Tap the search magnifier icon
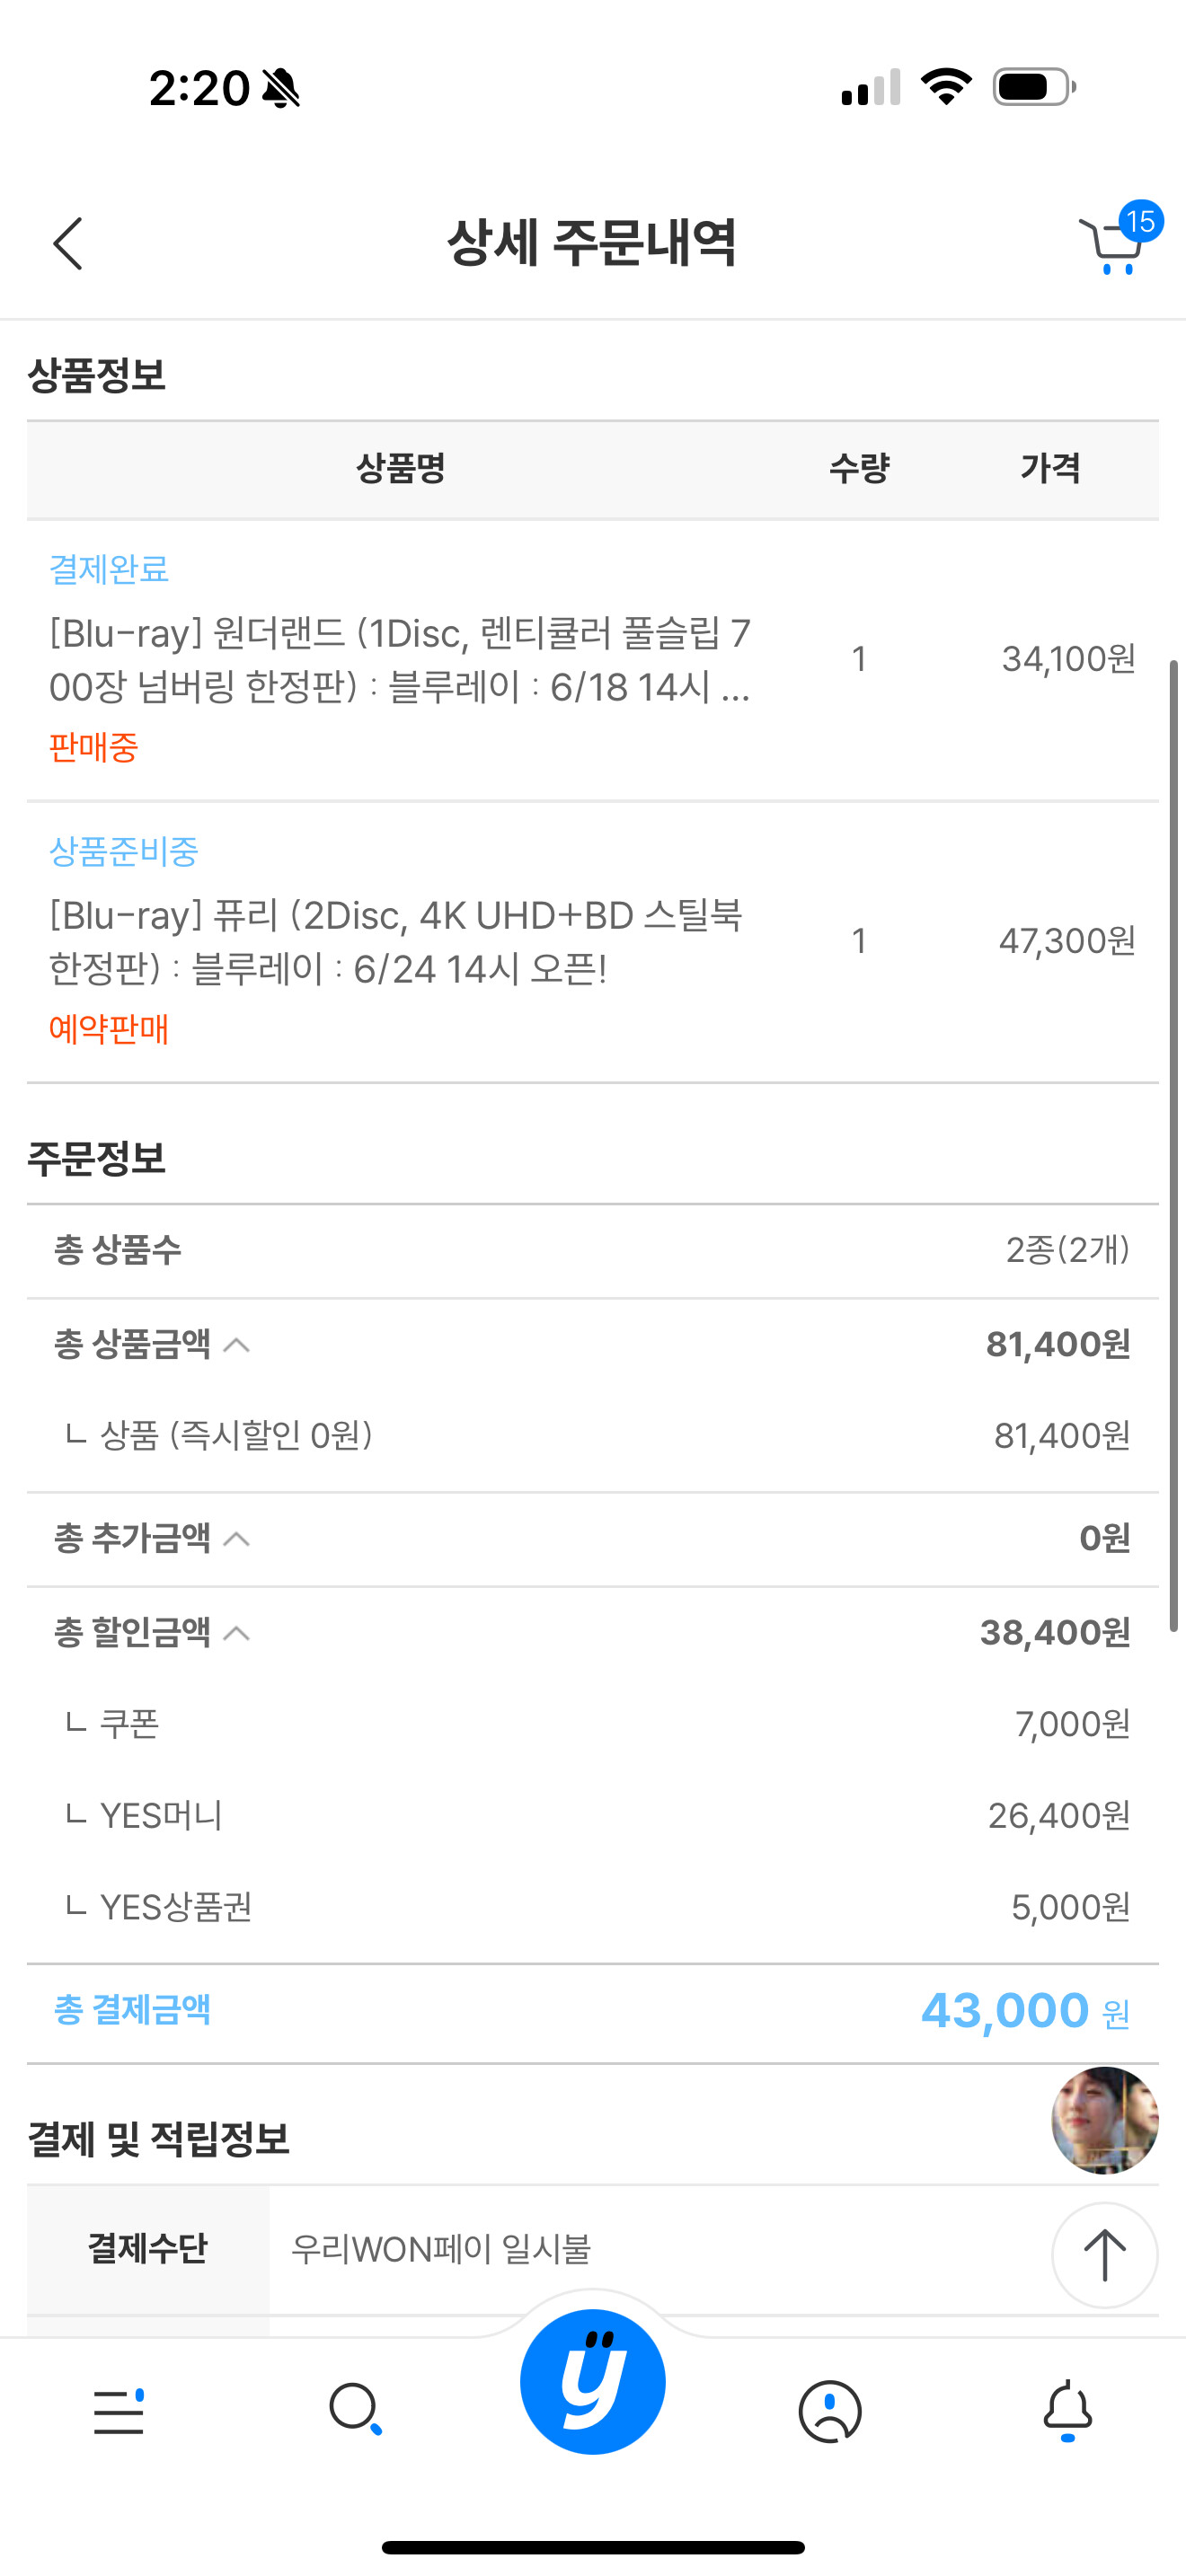This screenshot has width=1186, height=2576. tap(355, 2410)
